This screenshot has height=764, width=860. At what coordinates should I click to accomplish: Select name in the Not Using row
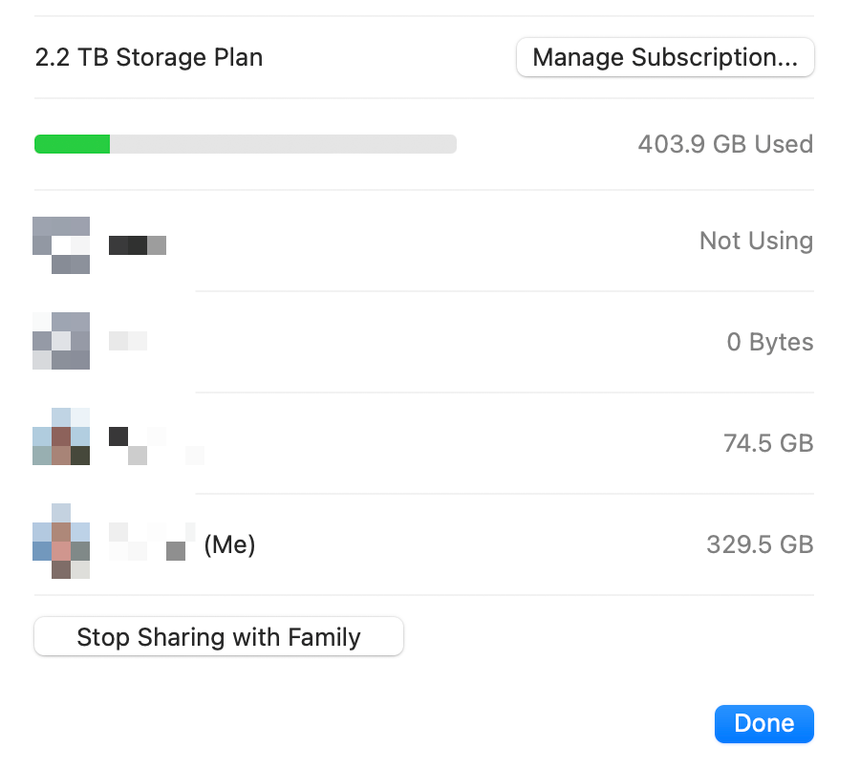pyautogui.click(x=137, y=244)
